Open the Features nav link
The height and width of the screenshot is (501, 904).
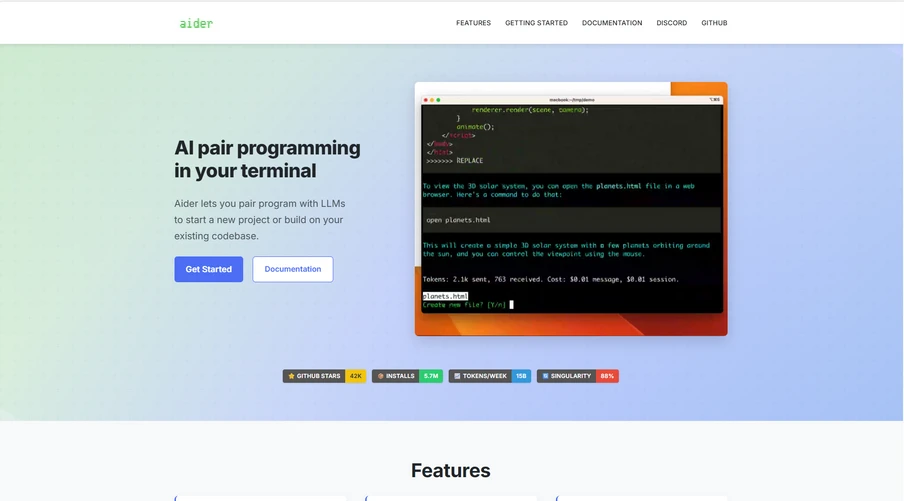(x=473, y=23)
